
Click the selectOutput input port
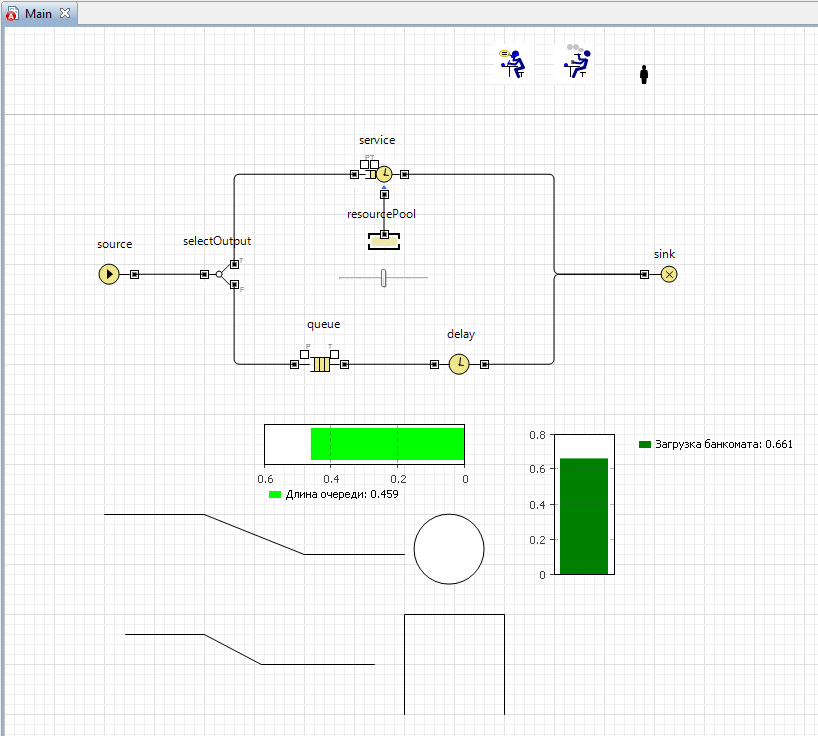point(204,274)
